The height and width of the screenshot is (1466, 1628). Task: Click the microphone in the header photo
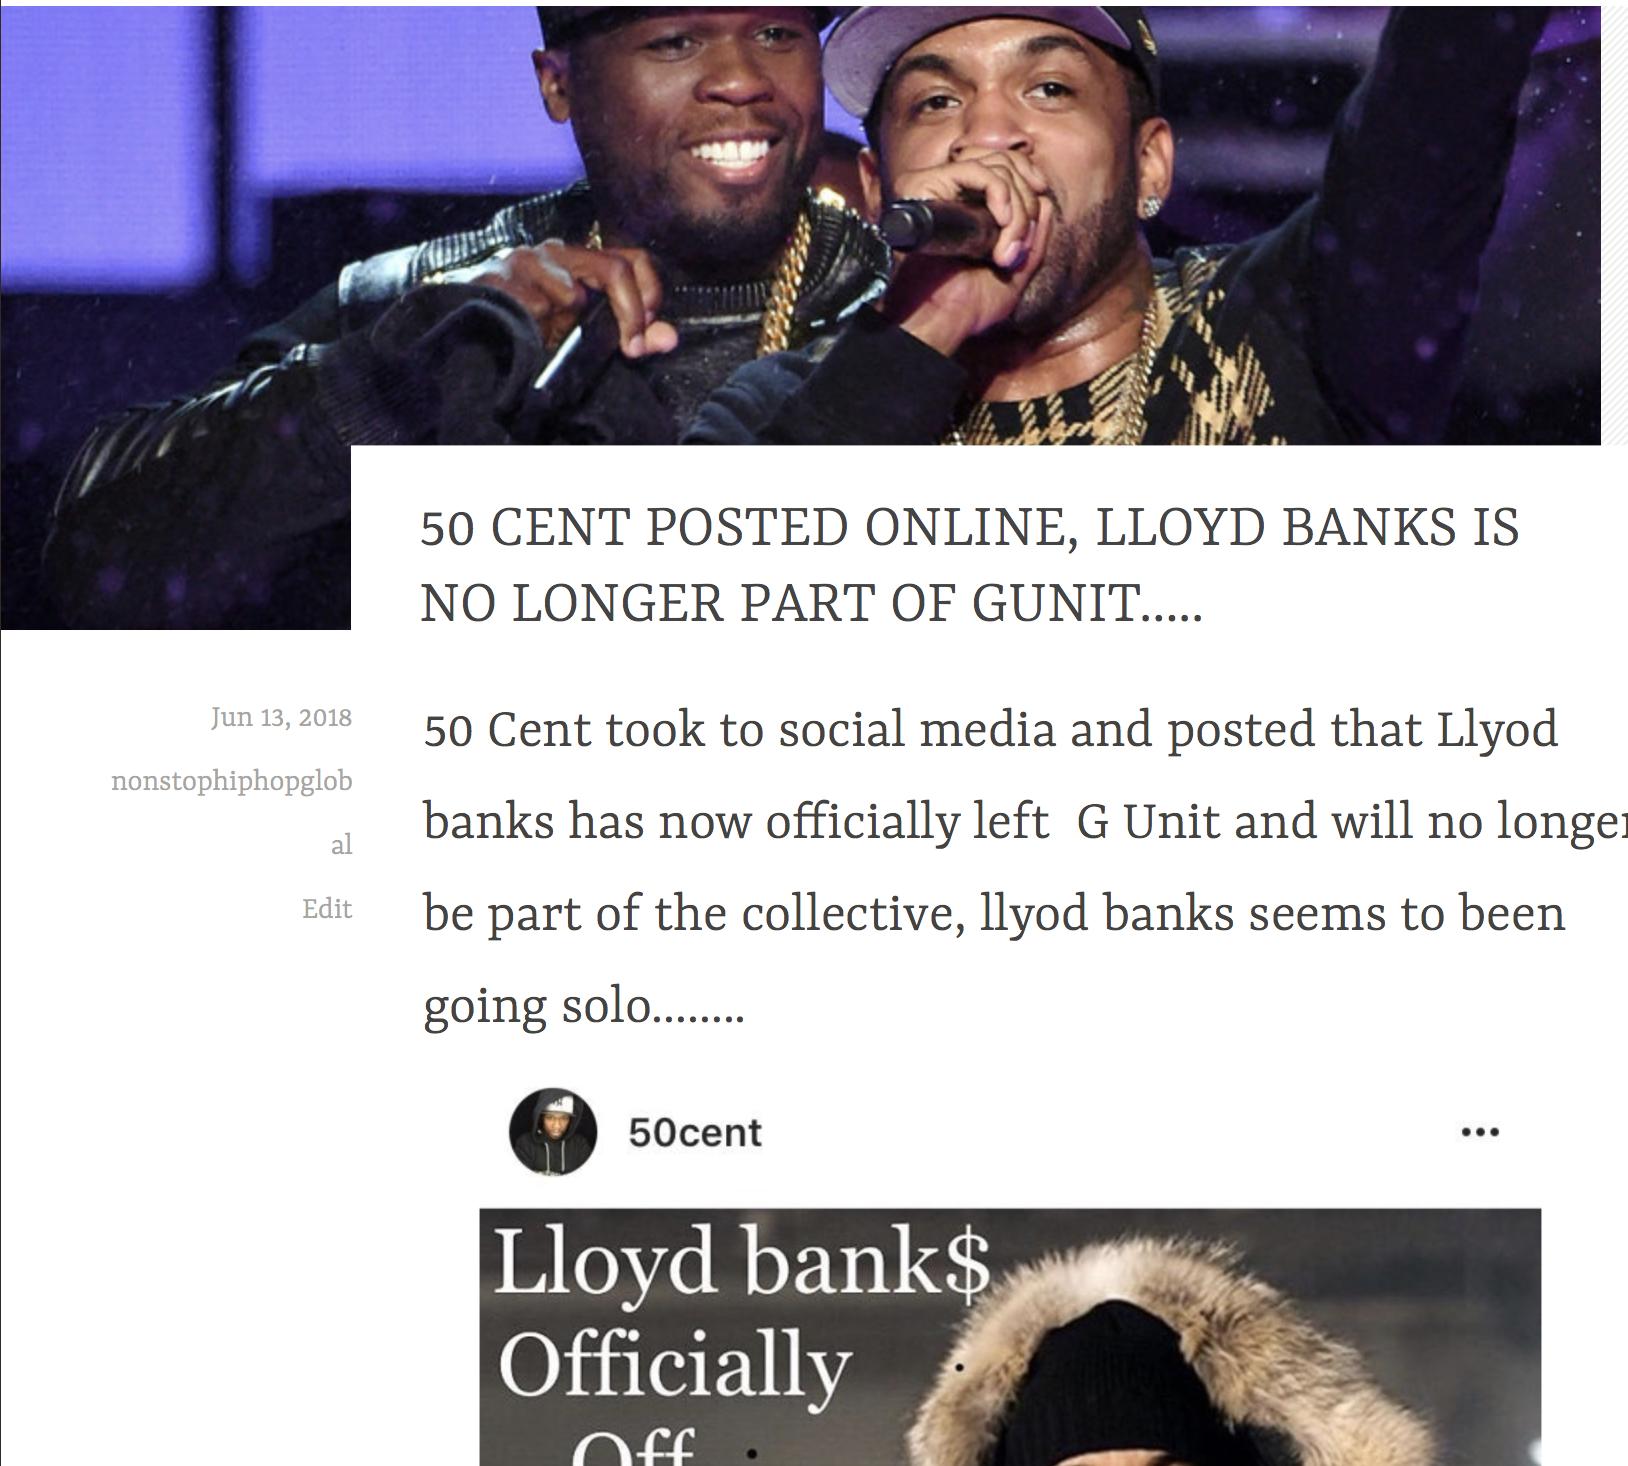coord(925,223)
